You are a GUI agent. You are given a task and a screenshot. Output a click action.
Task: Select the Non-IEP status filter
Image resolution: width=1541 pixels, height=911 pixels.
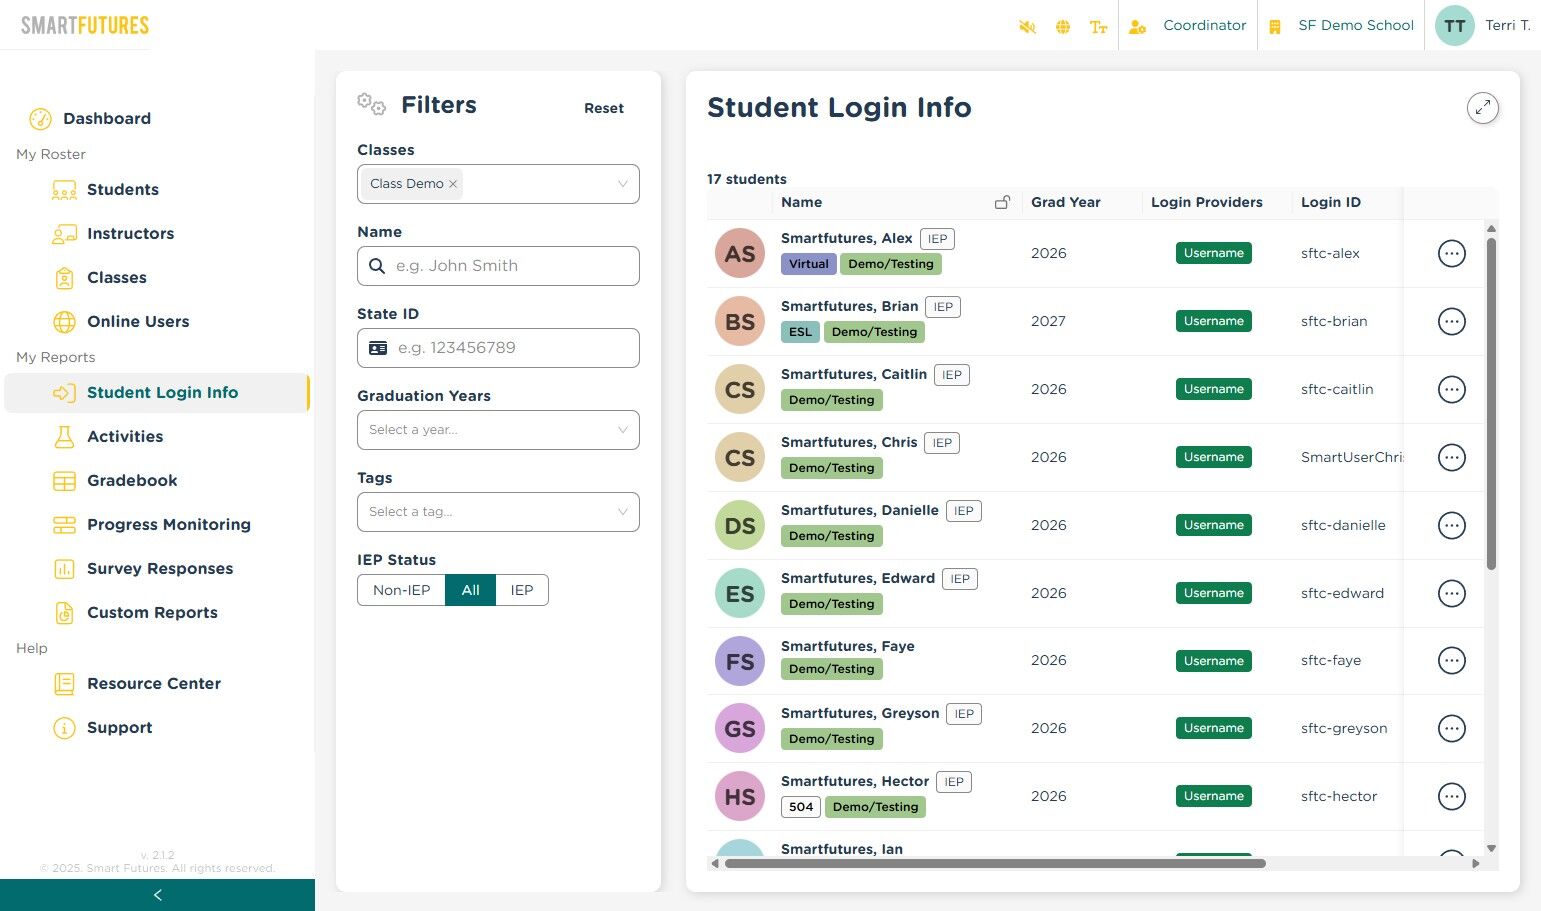[x=401, y=590]
